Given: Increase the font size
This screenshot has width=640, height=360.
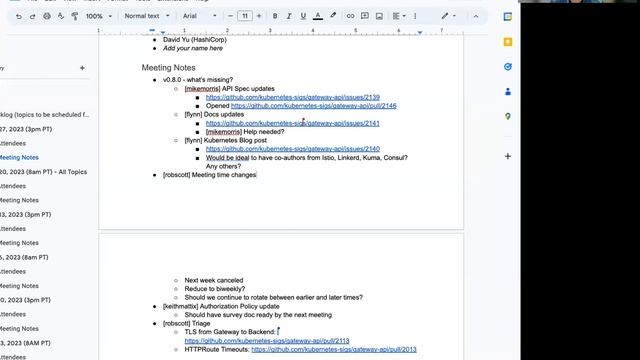Looking at the screenshot, I should (259, 16).
